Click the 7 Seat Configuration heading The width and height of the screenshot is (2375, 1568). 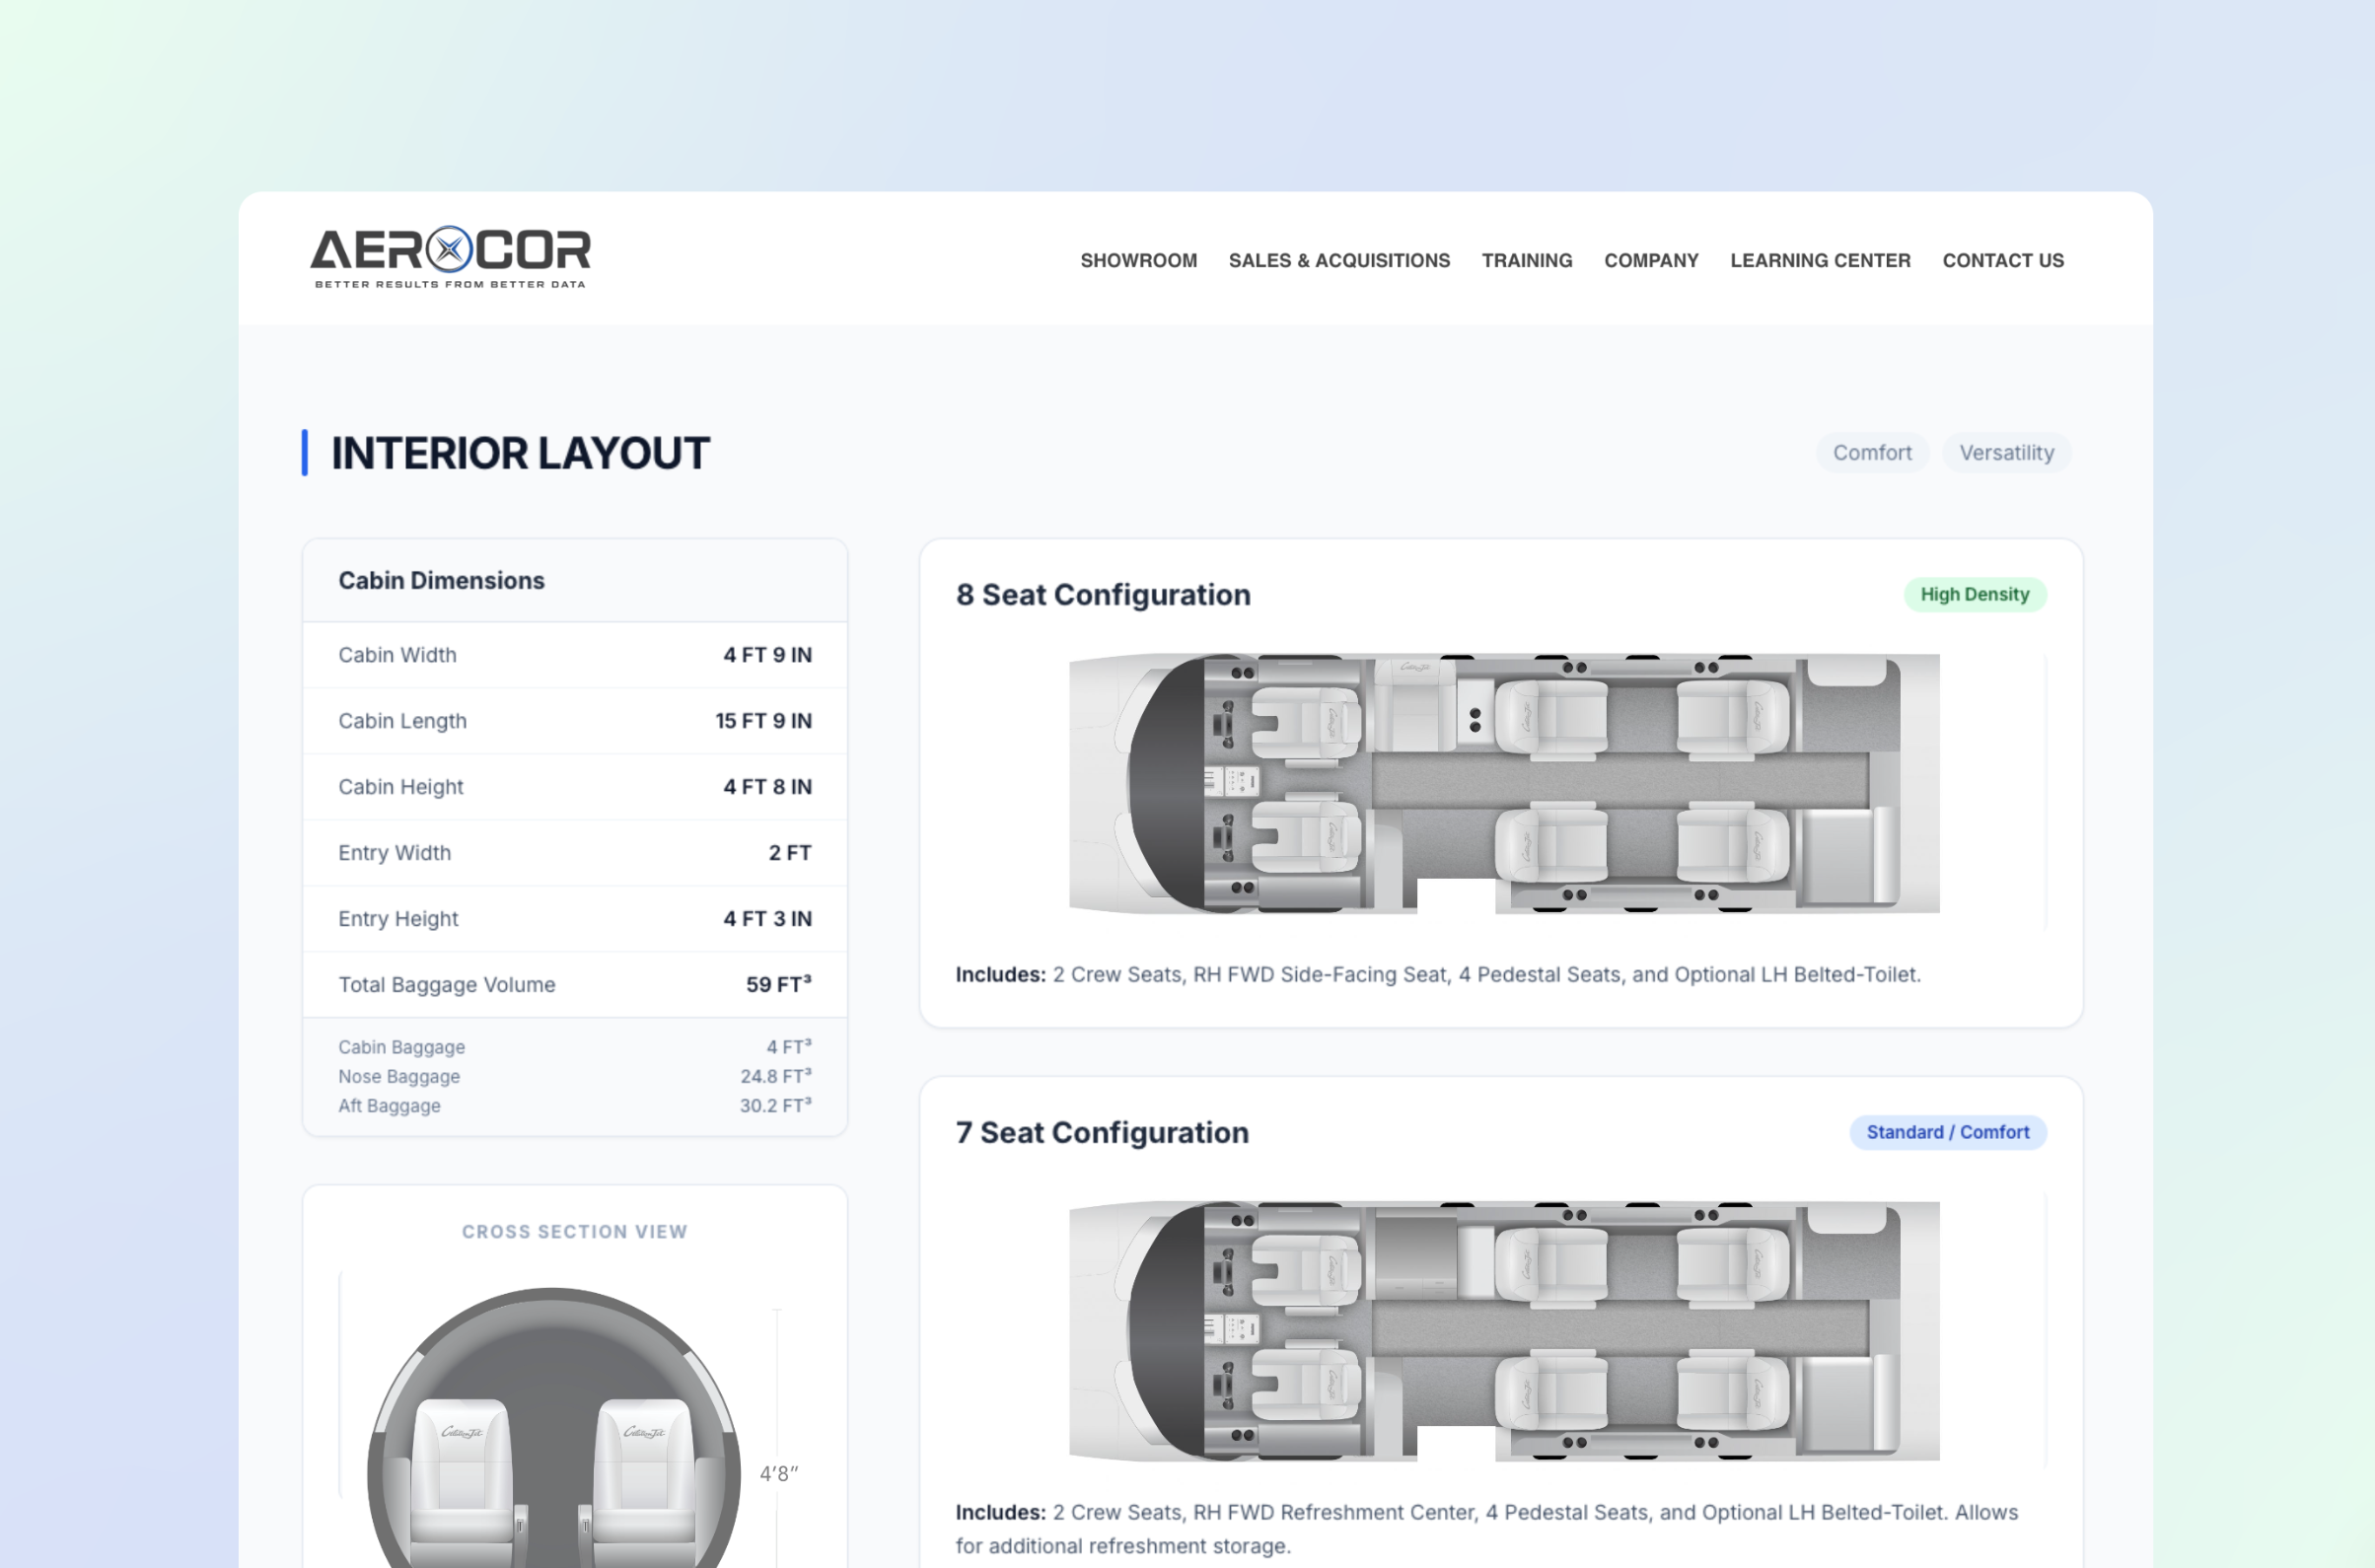(x=1101, y=1132)
